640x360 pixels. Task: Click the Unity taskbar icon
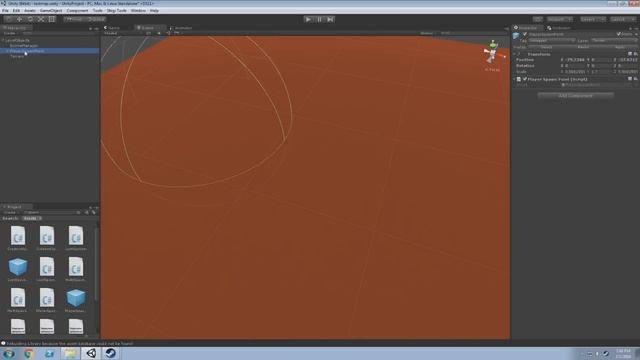pyautogui.click(x=91, y=353)
